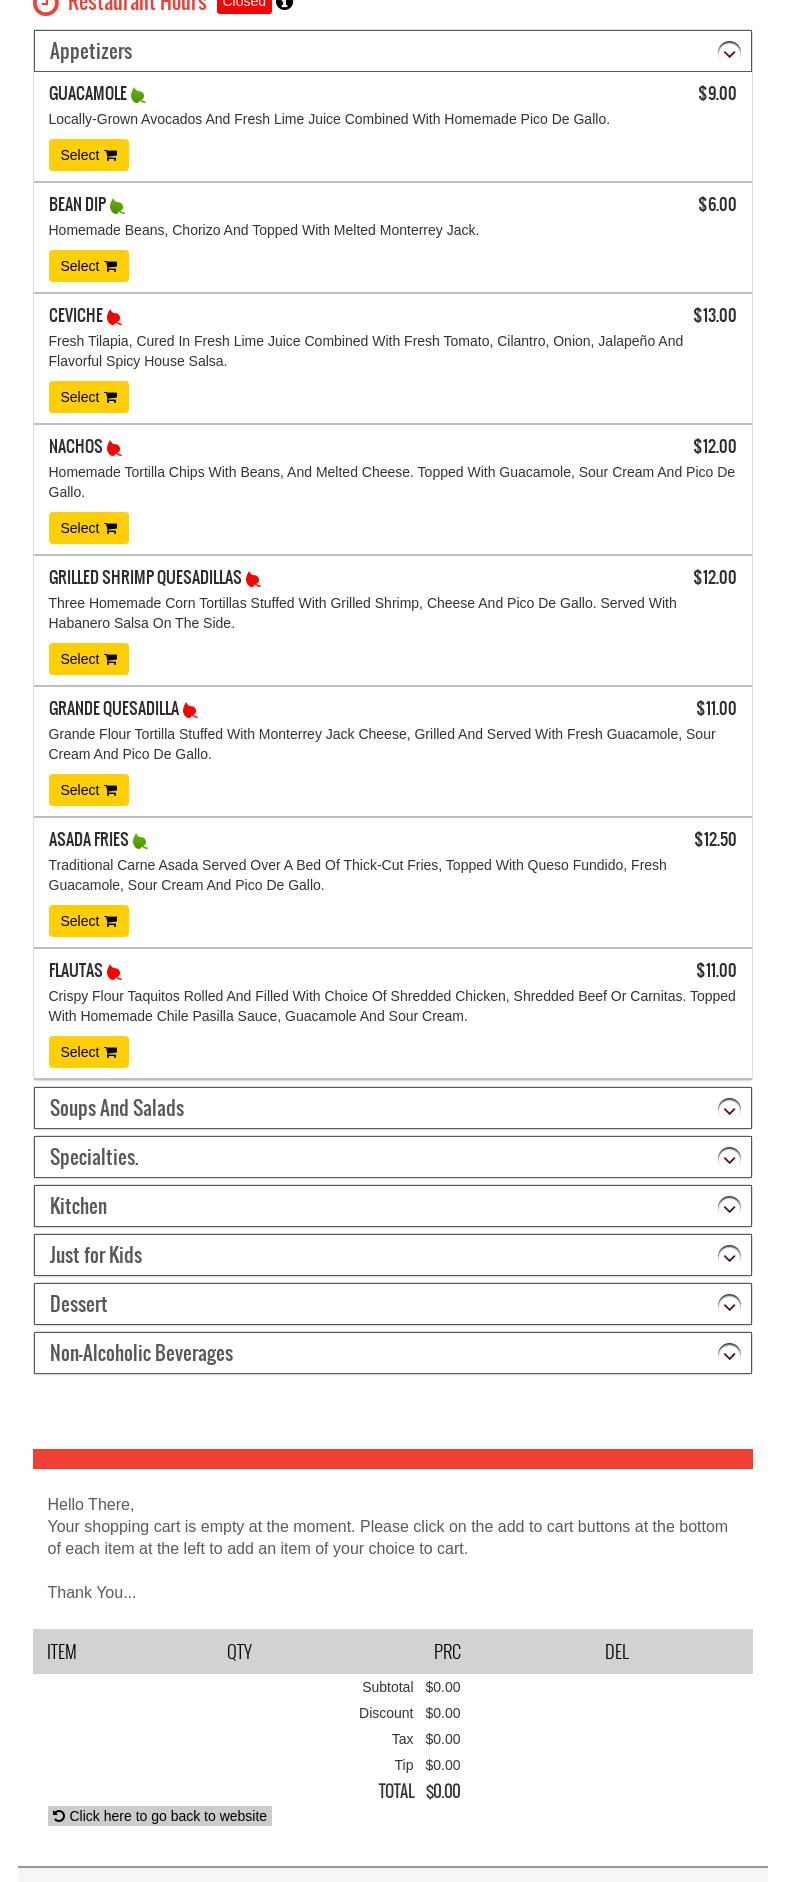
Task: Click the red chili icon beside Nachos
Action: point(114,449)
